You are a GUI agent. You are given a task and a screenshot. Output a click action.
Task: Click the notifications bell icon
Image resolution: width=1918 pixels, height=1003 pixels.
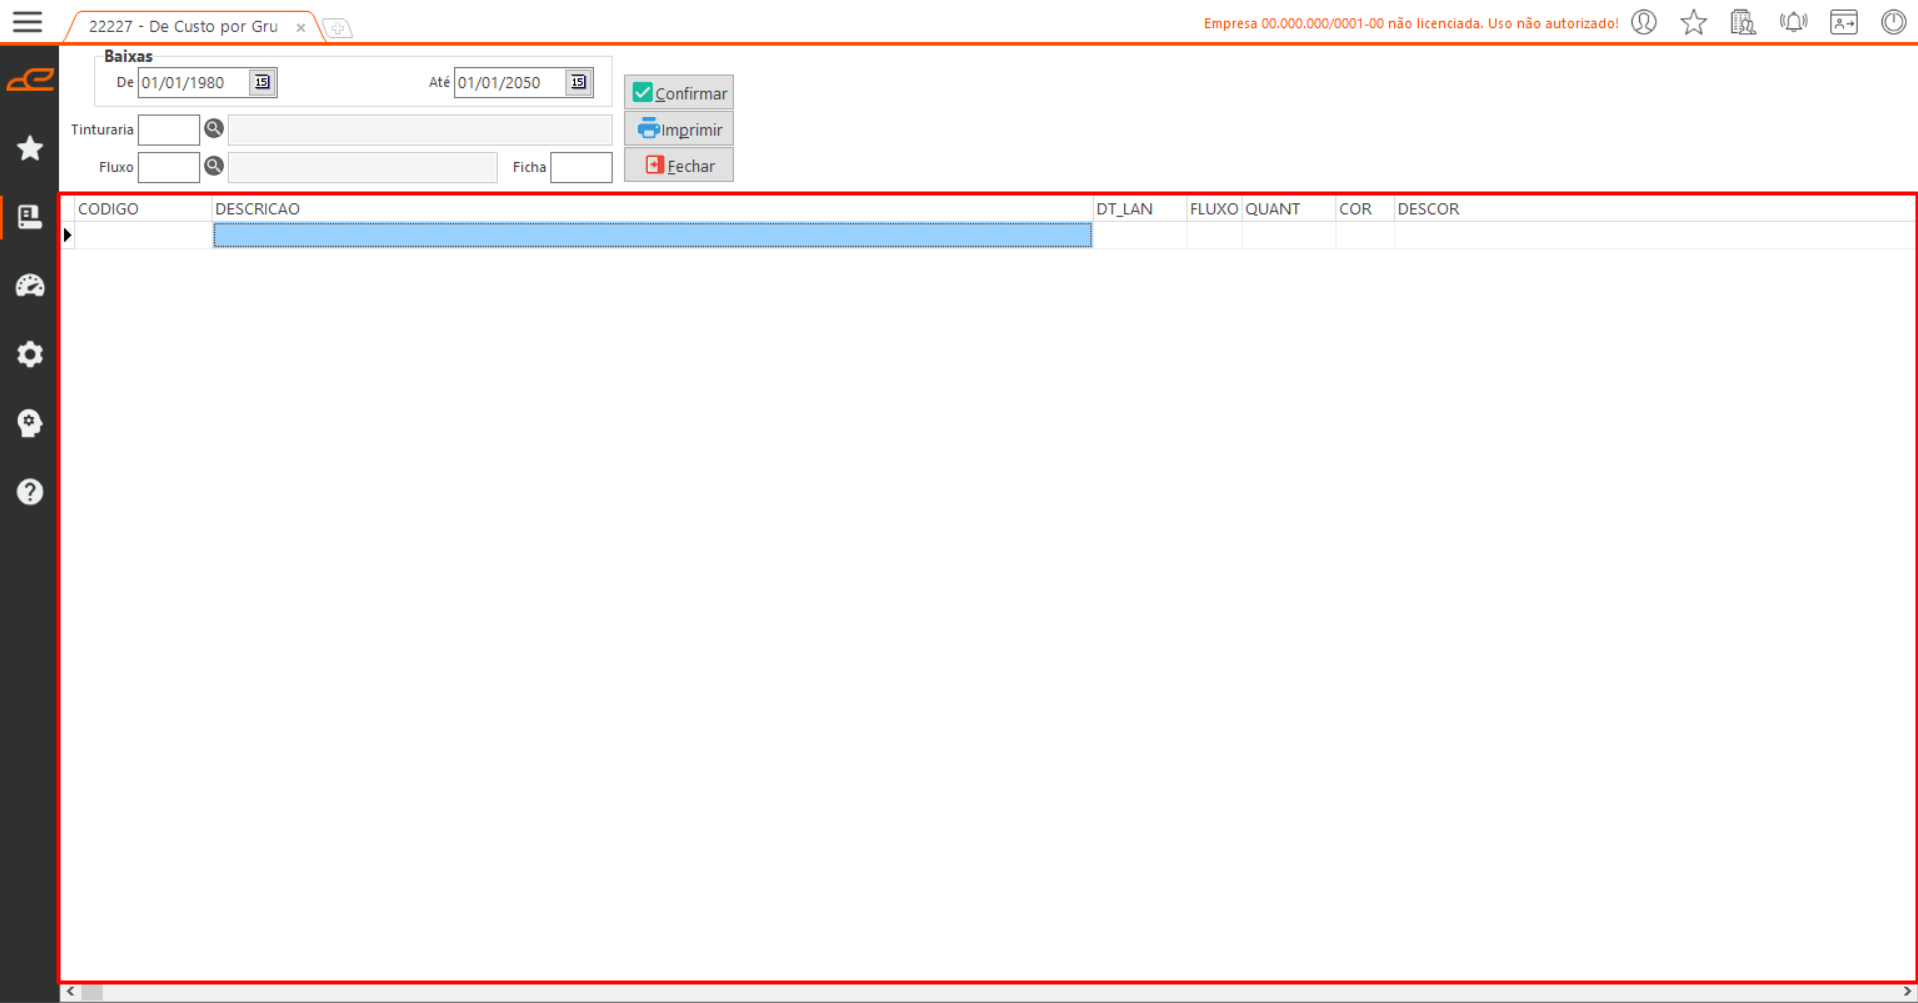[x=1793, y=22]
